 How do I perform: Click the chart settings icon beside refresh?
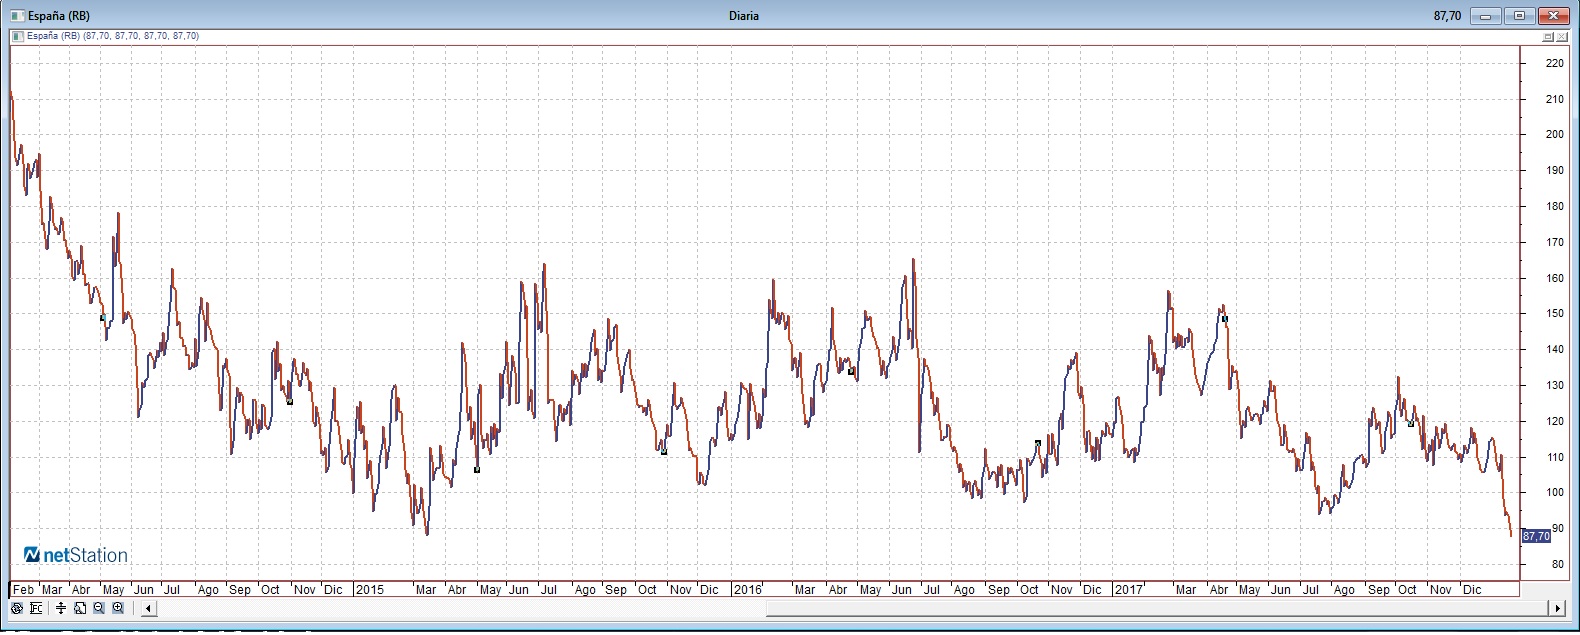(37, 608)
